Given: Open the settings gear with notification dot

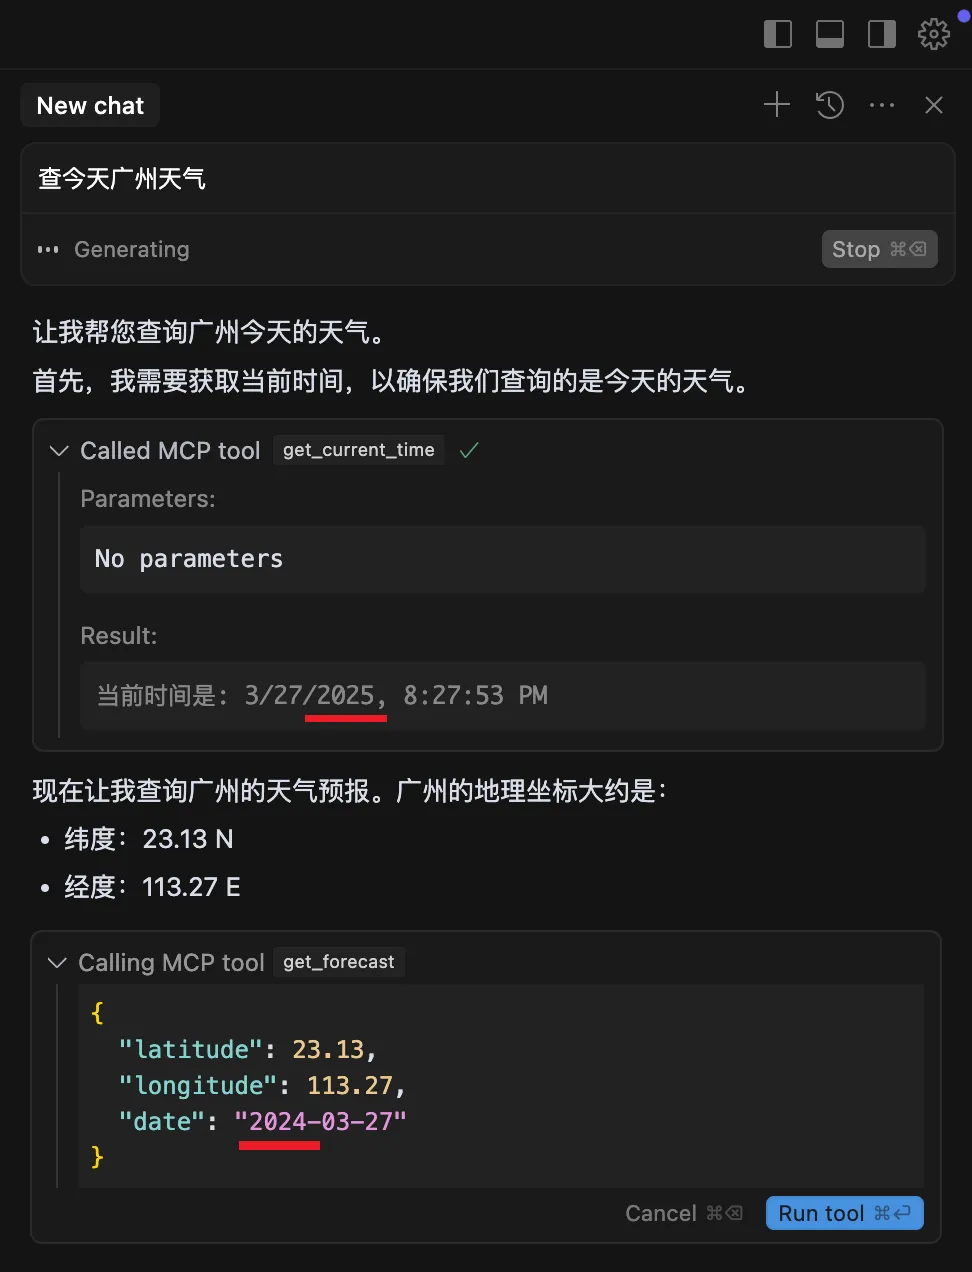Looking at the screenshot, I should tap(933, 33).
